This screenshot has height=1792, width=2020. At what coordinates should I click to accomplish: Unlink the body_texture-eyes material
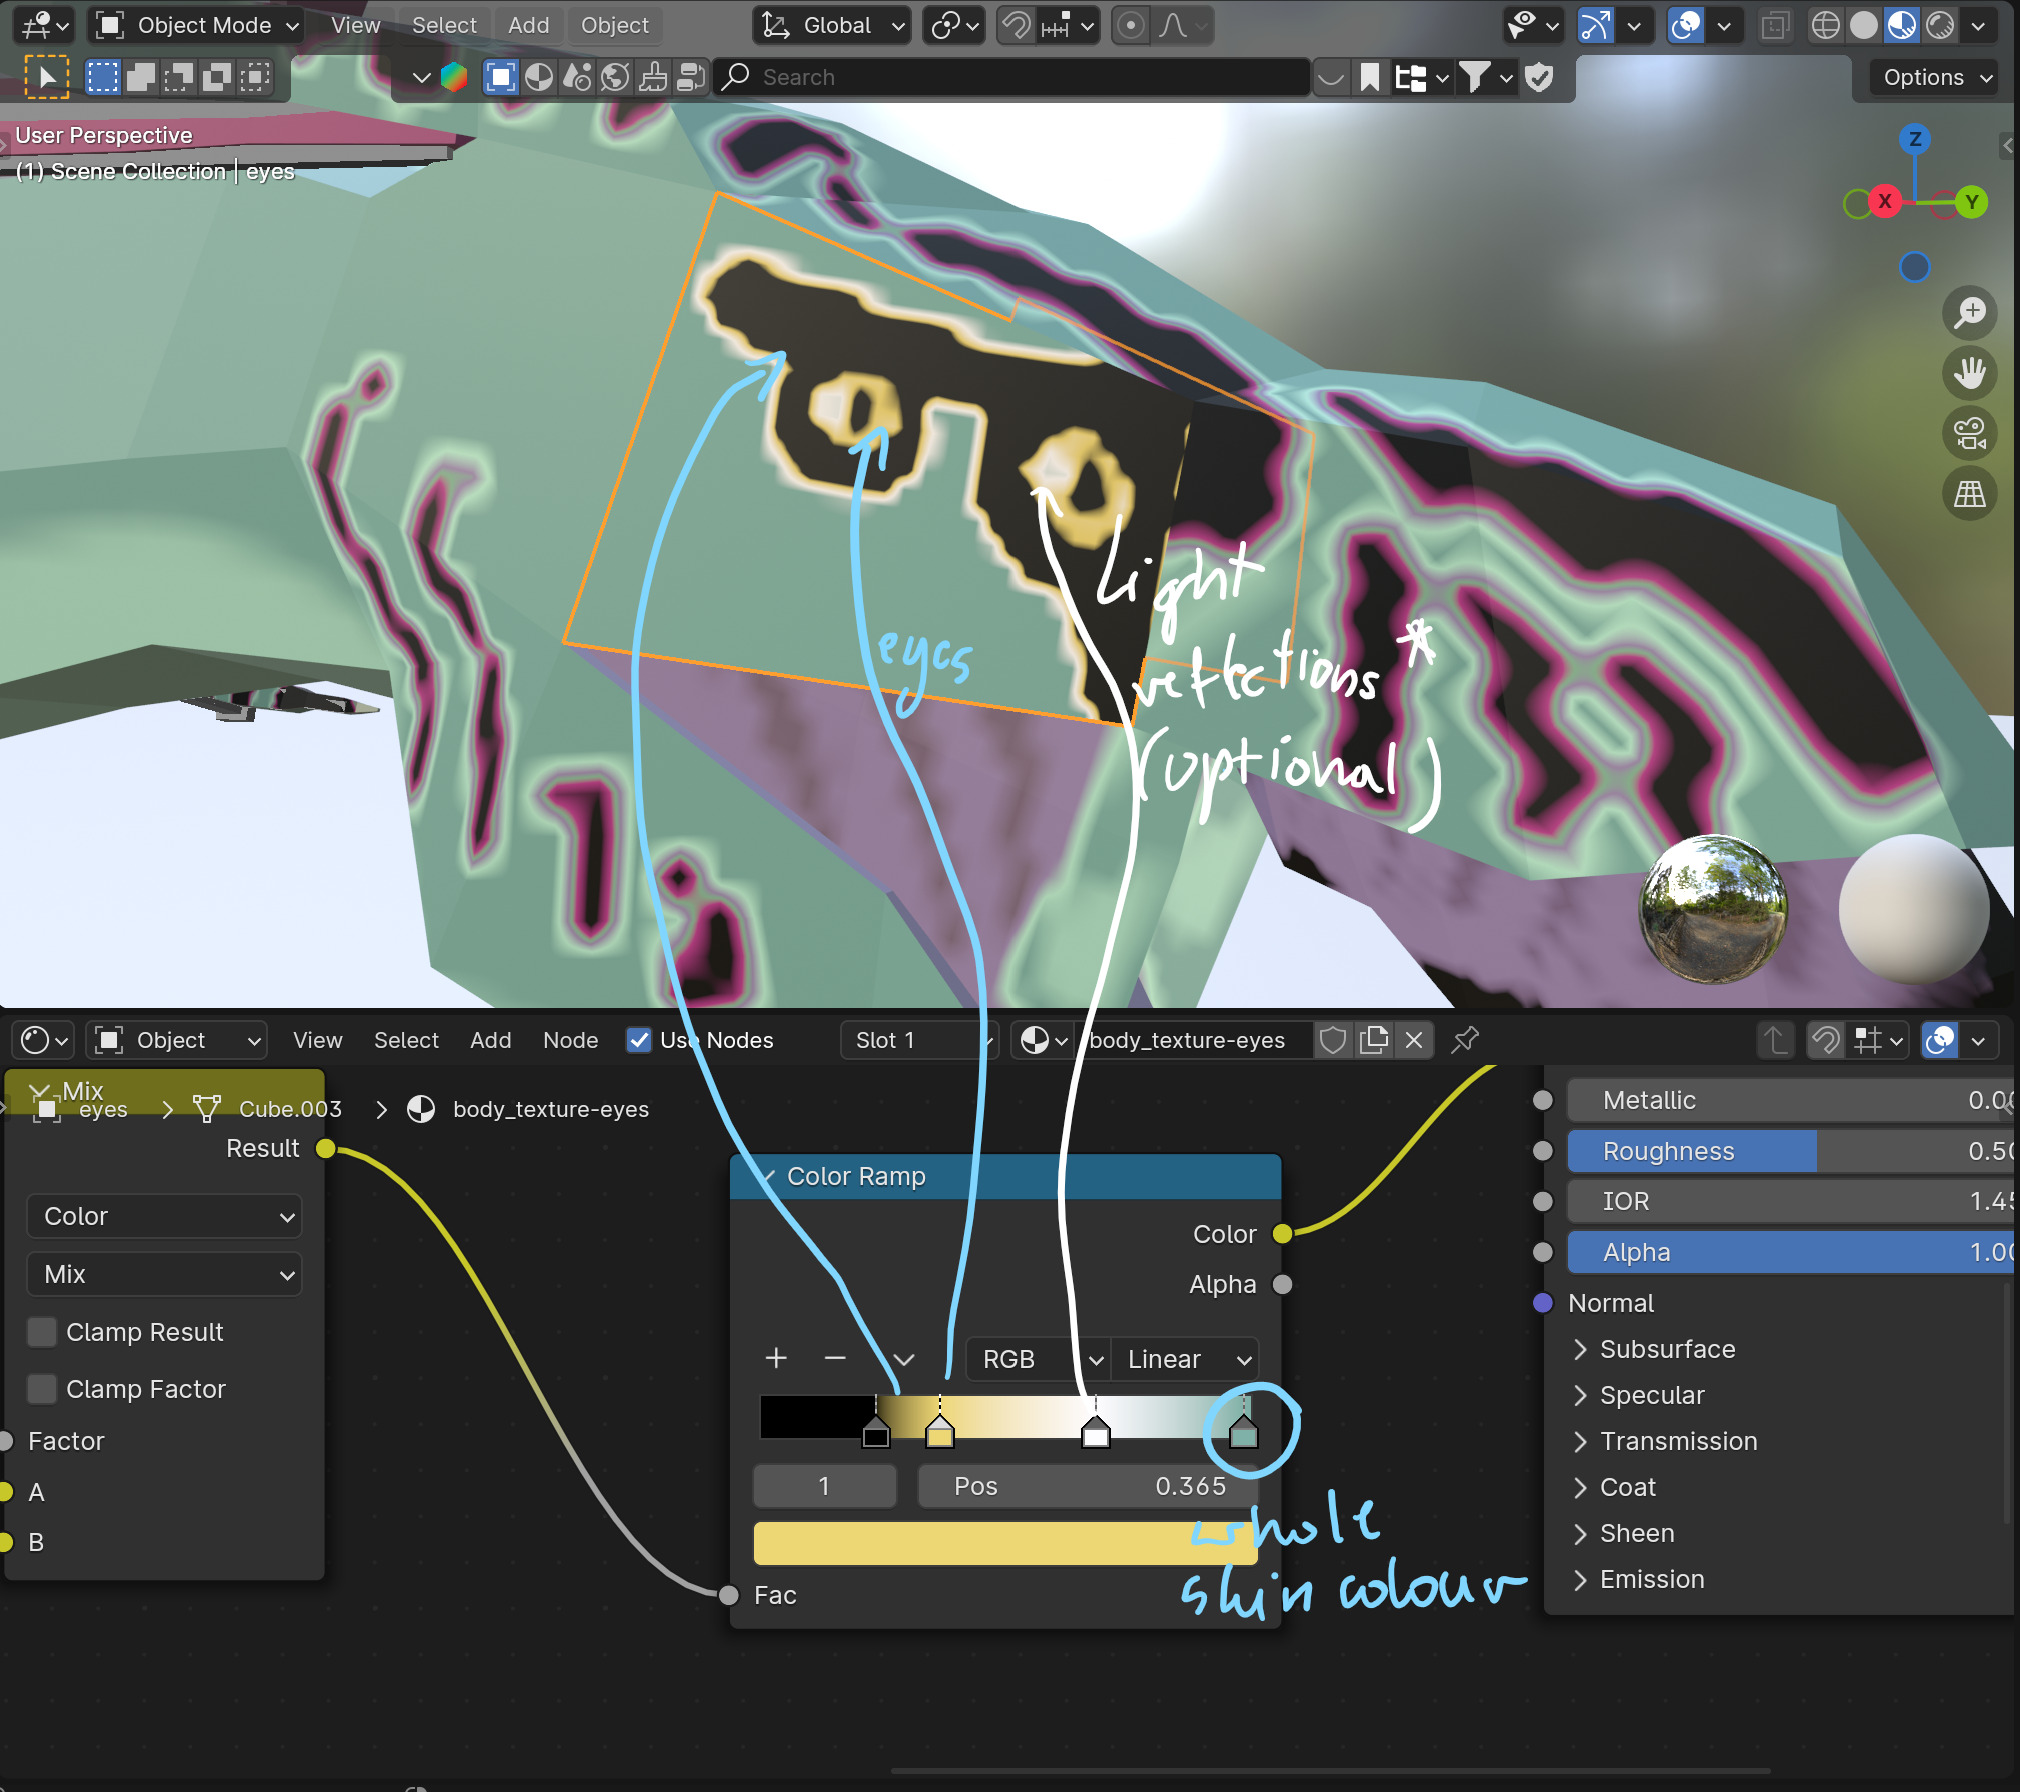tap(1414, 1040)
